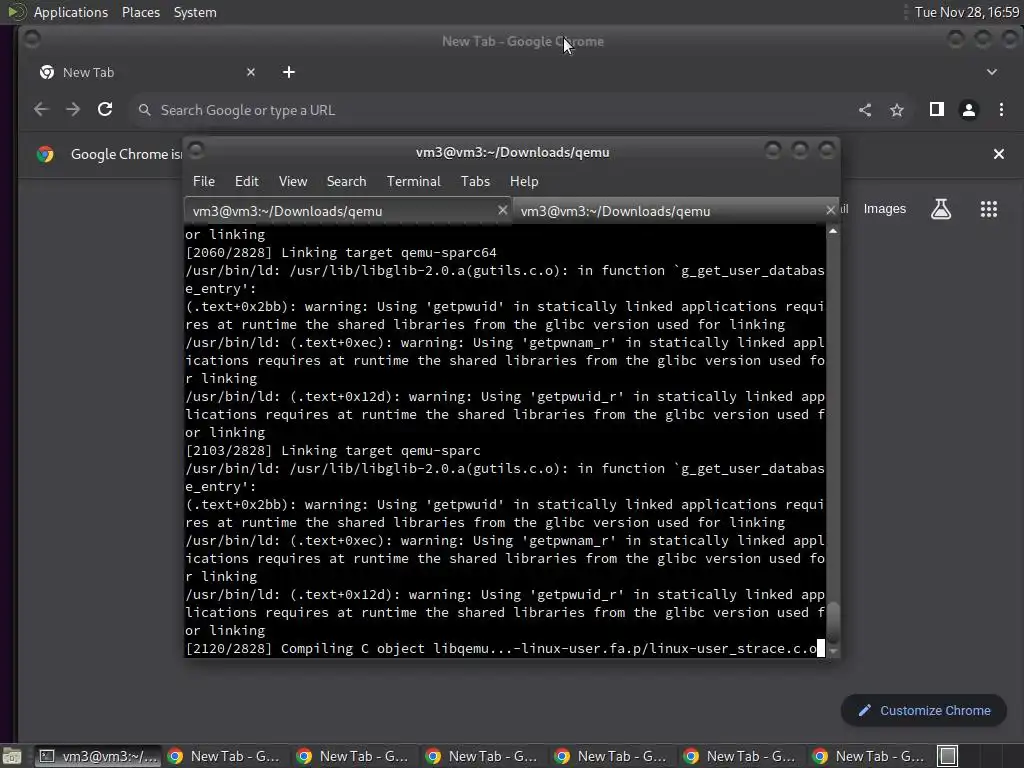Open the Applications menu in top panel

[x=71, y=12]
